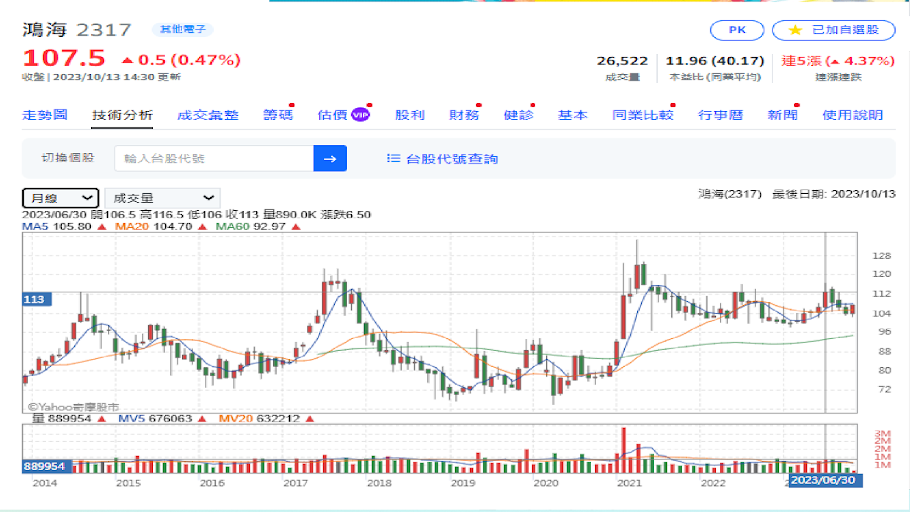Open the 行事曆 tab

point(720,115)
